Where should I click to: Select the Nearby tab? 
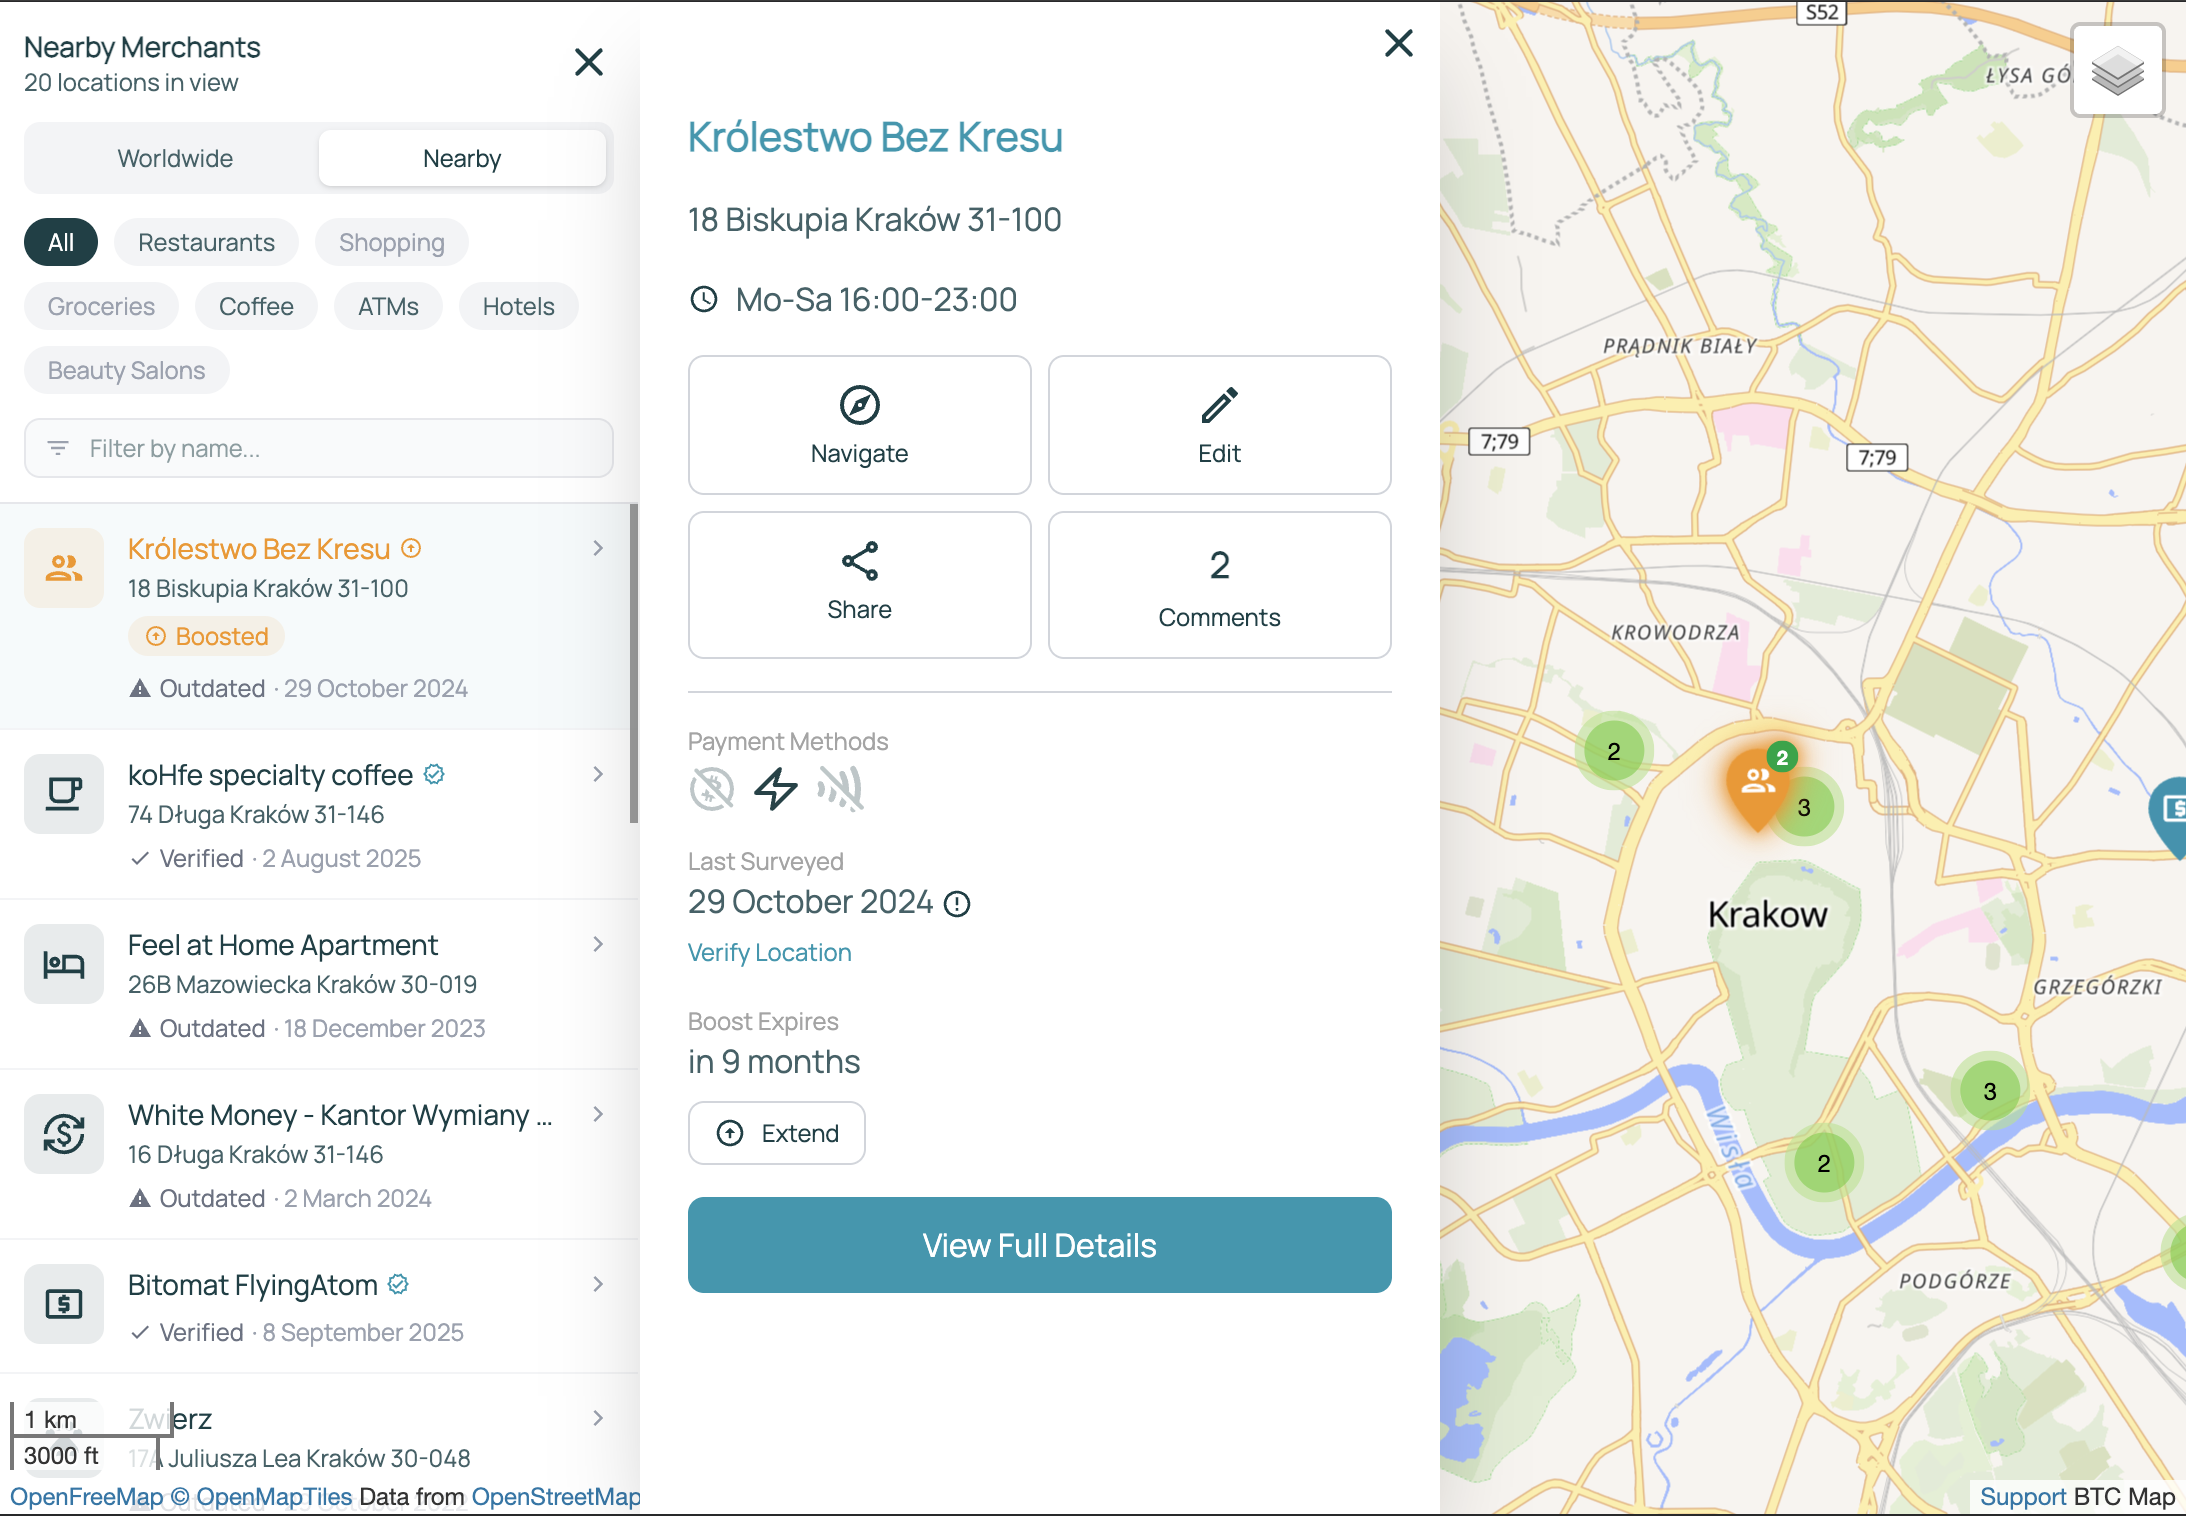tap(462, 157)
